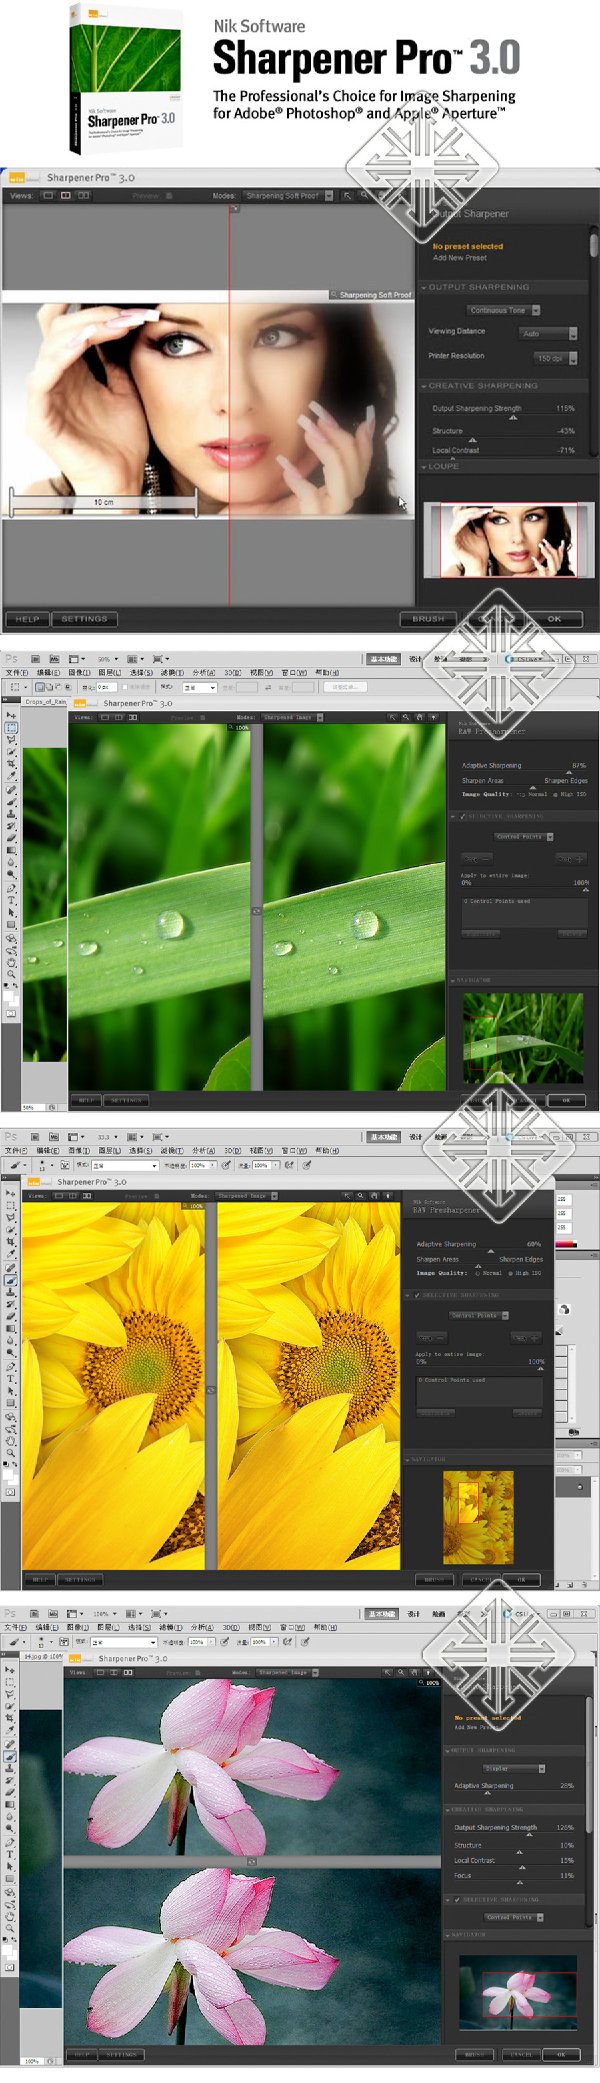The image size is (600, 2083).
Task: Click OK button in portrait Sharpener window
Action: (x=554, y=619)
